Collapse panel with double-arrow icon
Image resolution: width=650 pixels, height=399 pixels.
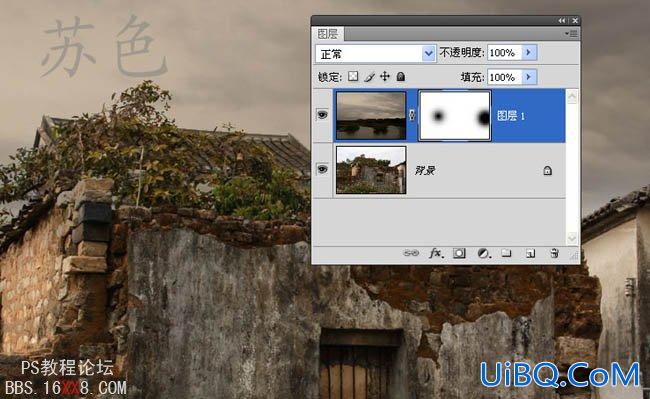pyautogui.click(x=562, y=20)
